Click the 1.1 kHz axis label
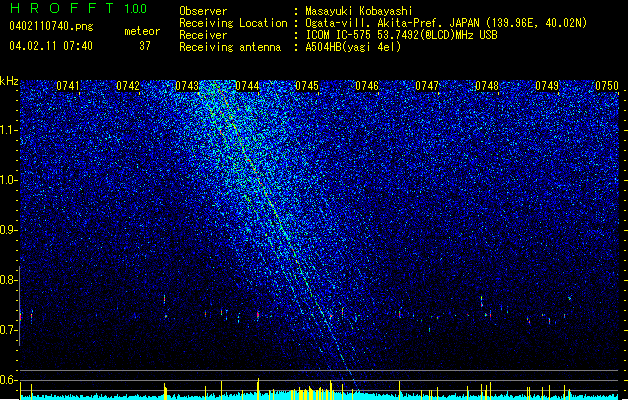 tap(8, 130)
